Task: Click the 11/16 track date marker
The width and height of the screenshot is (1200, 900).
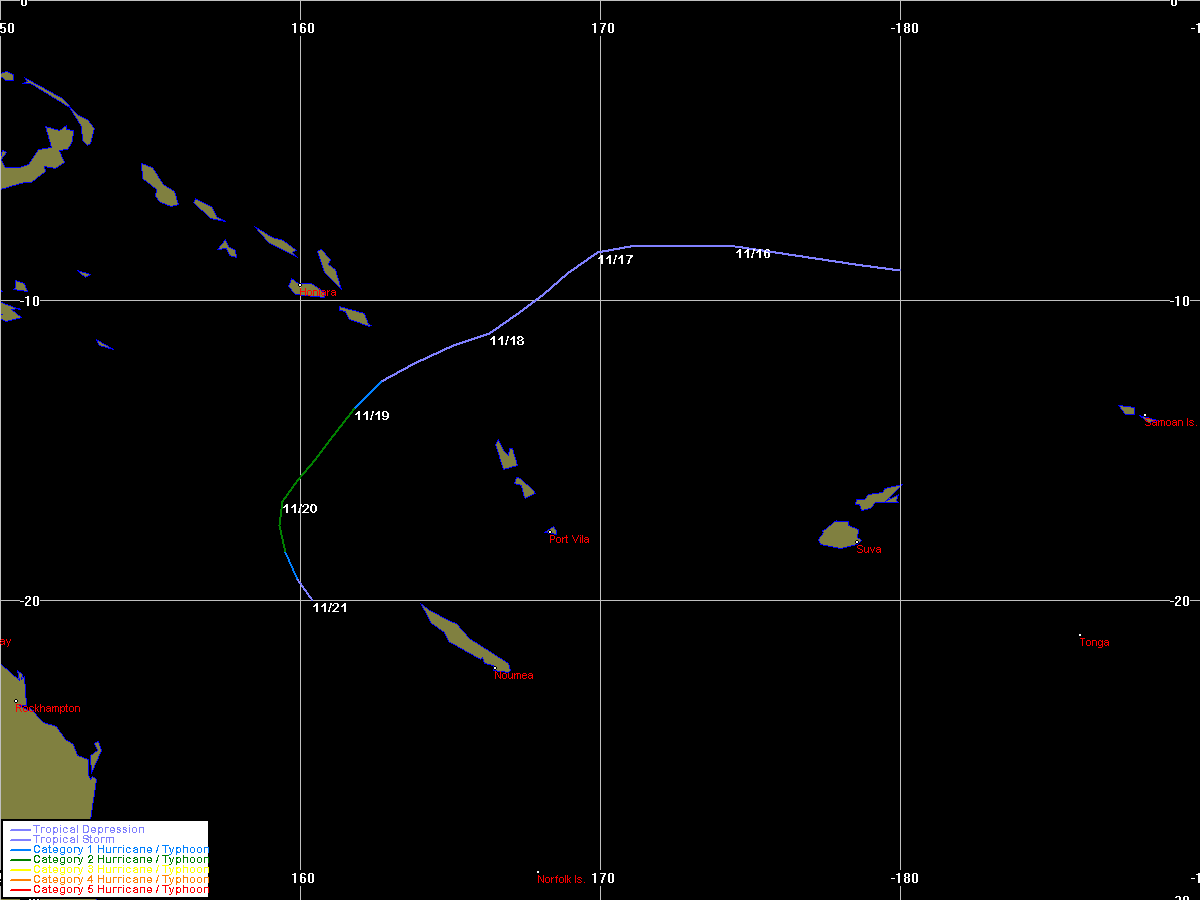Action: (x=753, y=254)
